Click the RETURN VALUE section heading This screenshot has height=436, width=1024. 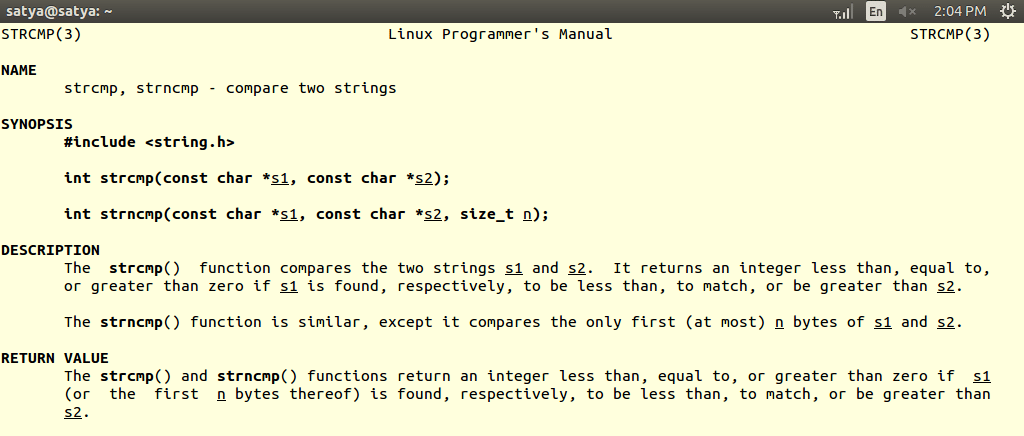[x=55, y=358]
